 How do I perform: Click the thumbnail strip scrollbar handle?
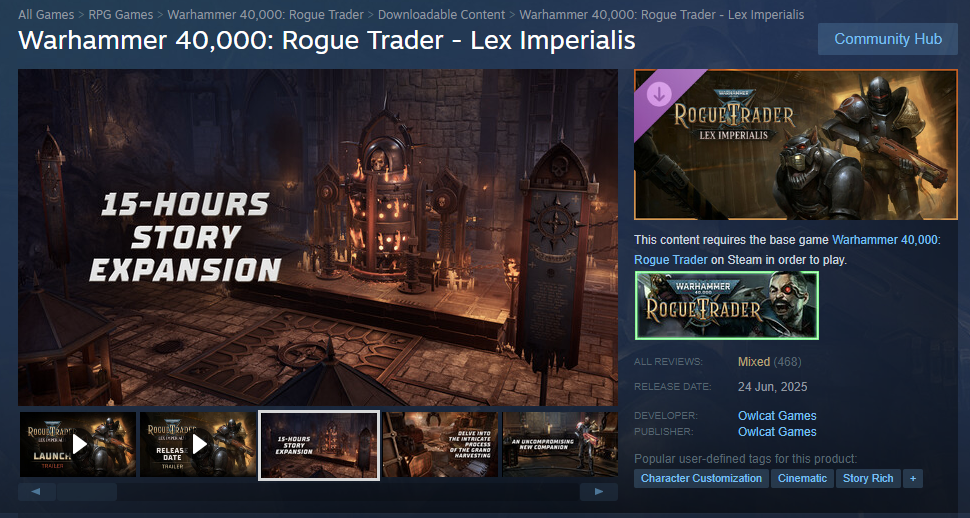pyautogui.click(x=87, y=492)
